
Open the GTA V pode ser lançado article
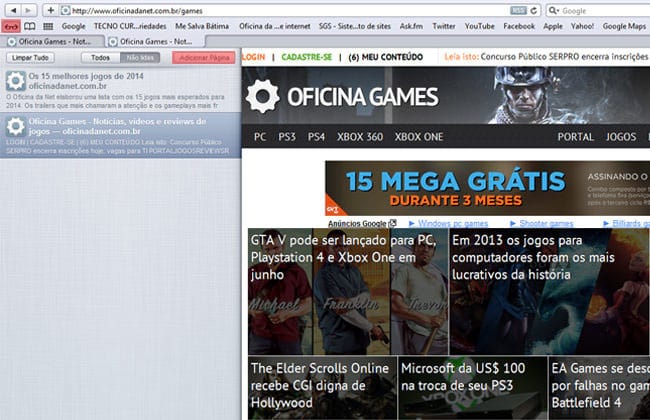pos(348,291)
